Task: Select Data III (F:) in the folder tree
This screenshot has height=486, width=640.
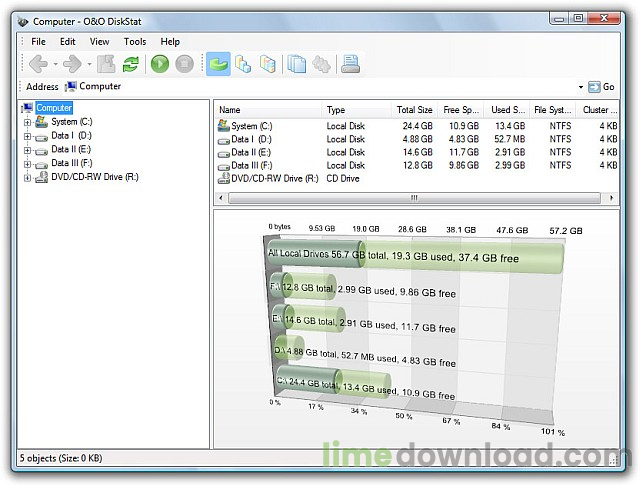Action: 71,163
